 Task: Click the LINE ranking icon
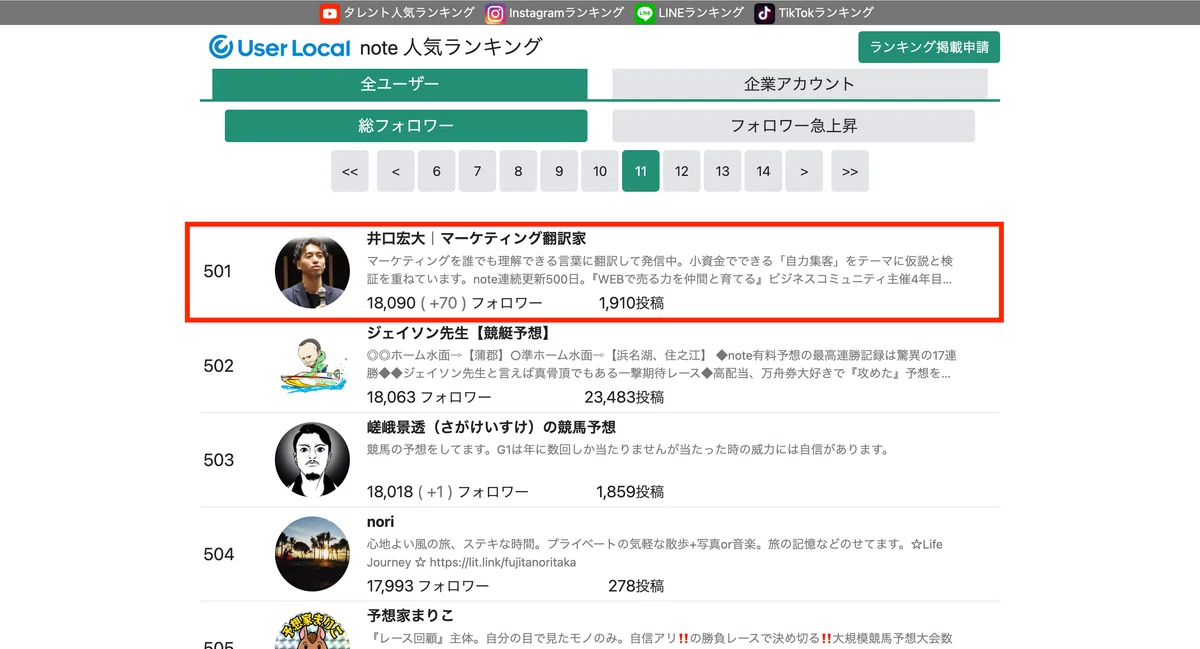(644, 13)
